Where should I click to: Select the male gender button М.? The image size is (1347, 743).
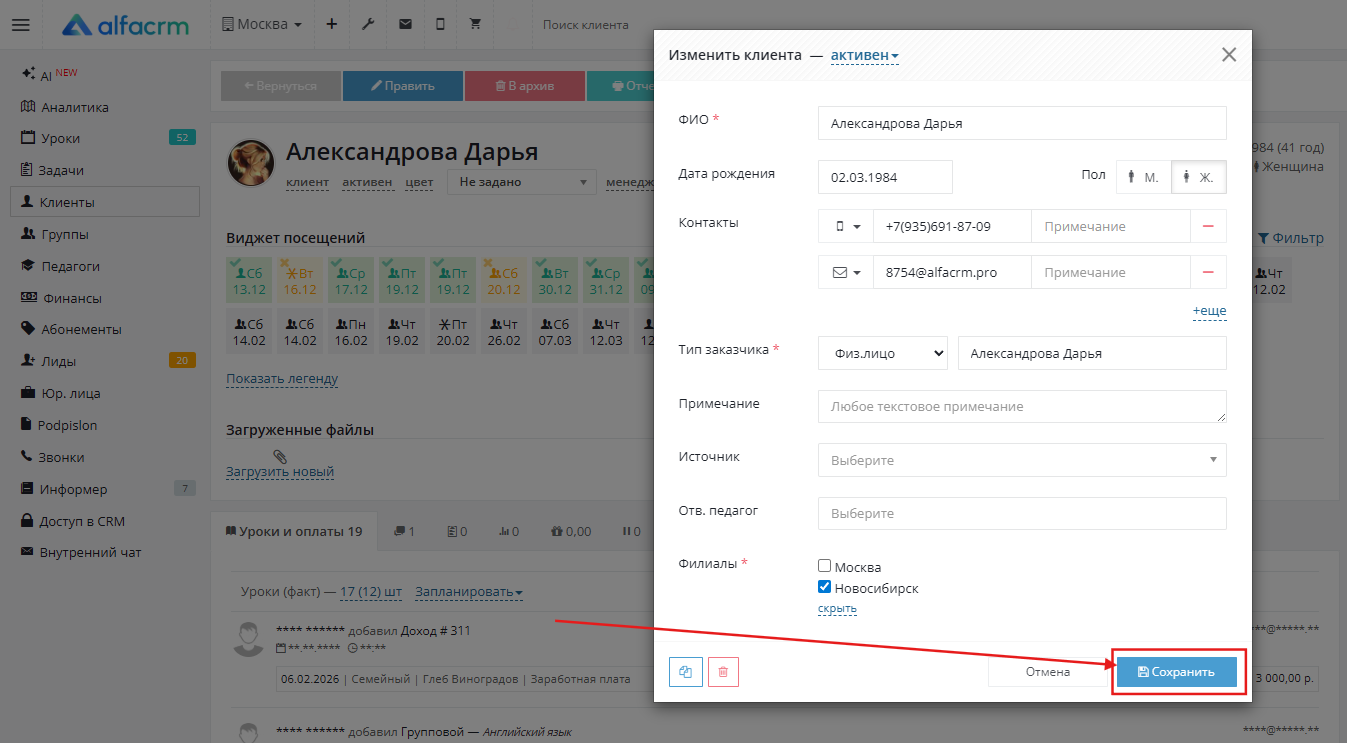1143,177
